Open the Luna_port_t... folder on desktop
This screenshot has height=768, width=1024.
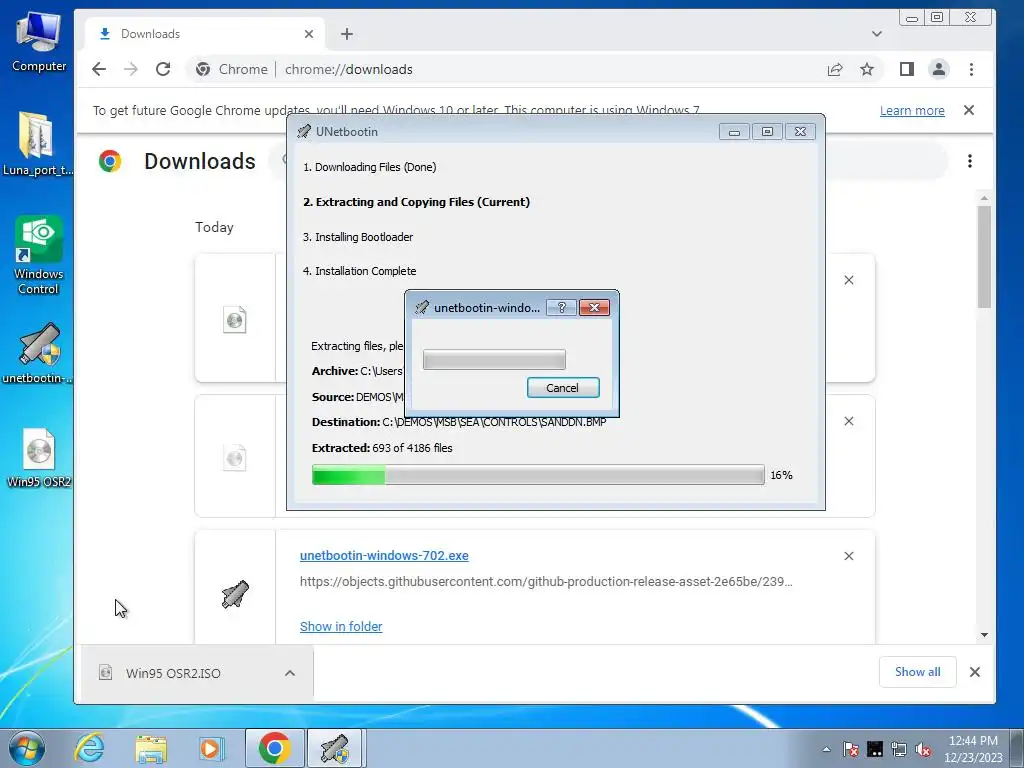pyautogui.click(x=37, y=143)
